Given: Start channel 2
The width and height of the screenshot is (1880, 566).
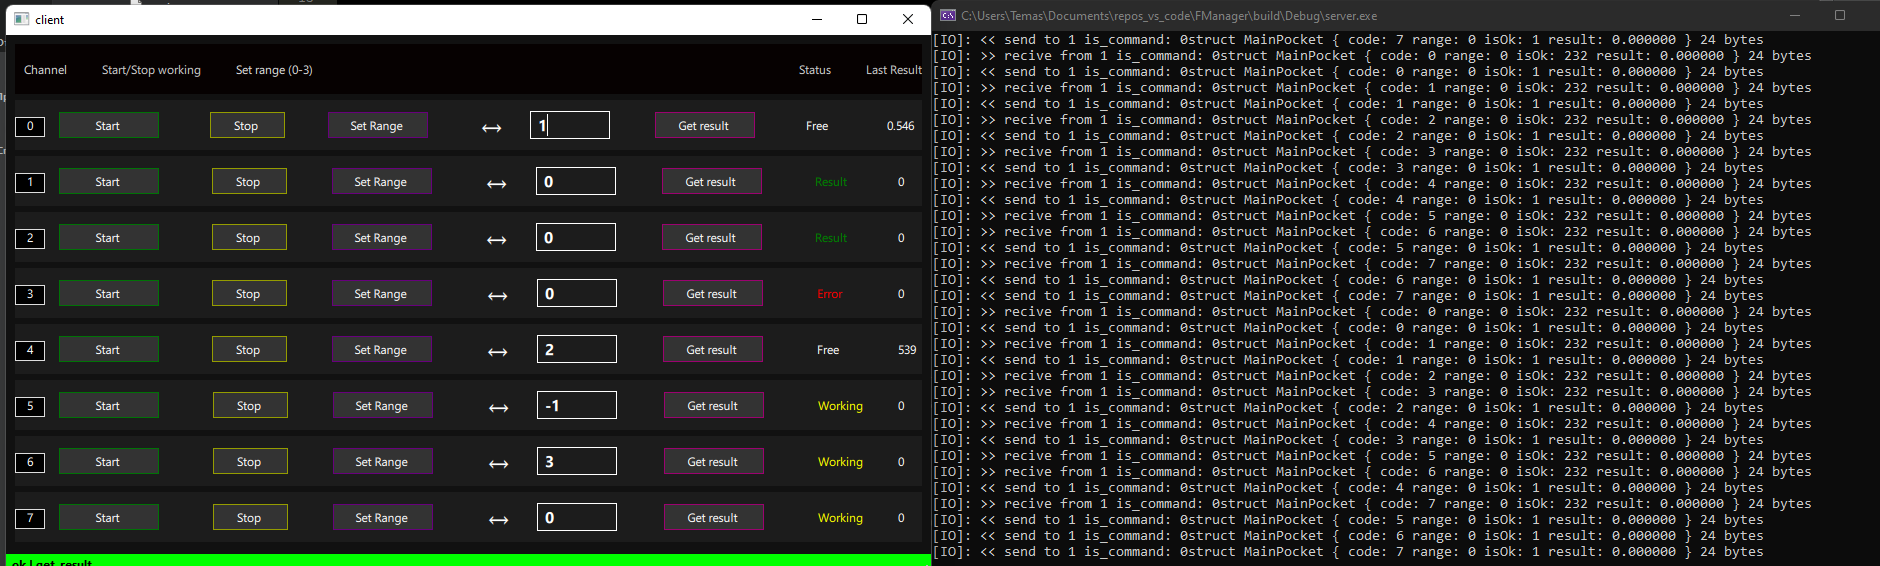Looking at the screenshot, I should [108, 237].
